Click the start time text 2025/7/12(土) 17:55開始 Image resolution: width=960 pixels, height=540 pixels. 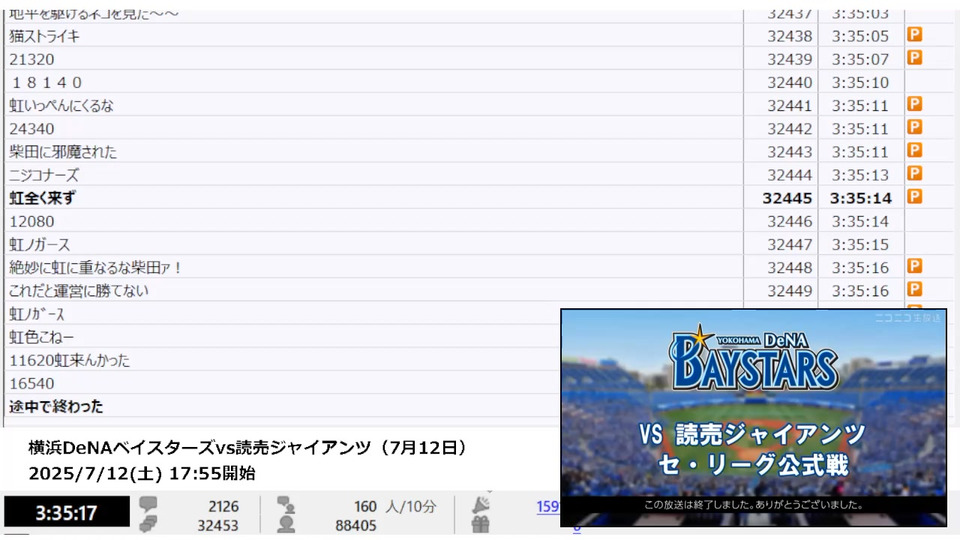(x=141, y=473)
